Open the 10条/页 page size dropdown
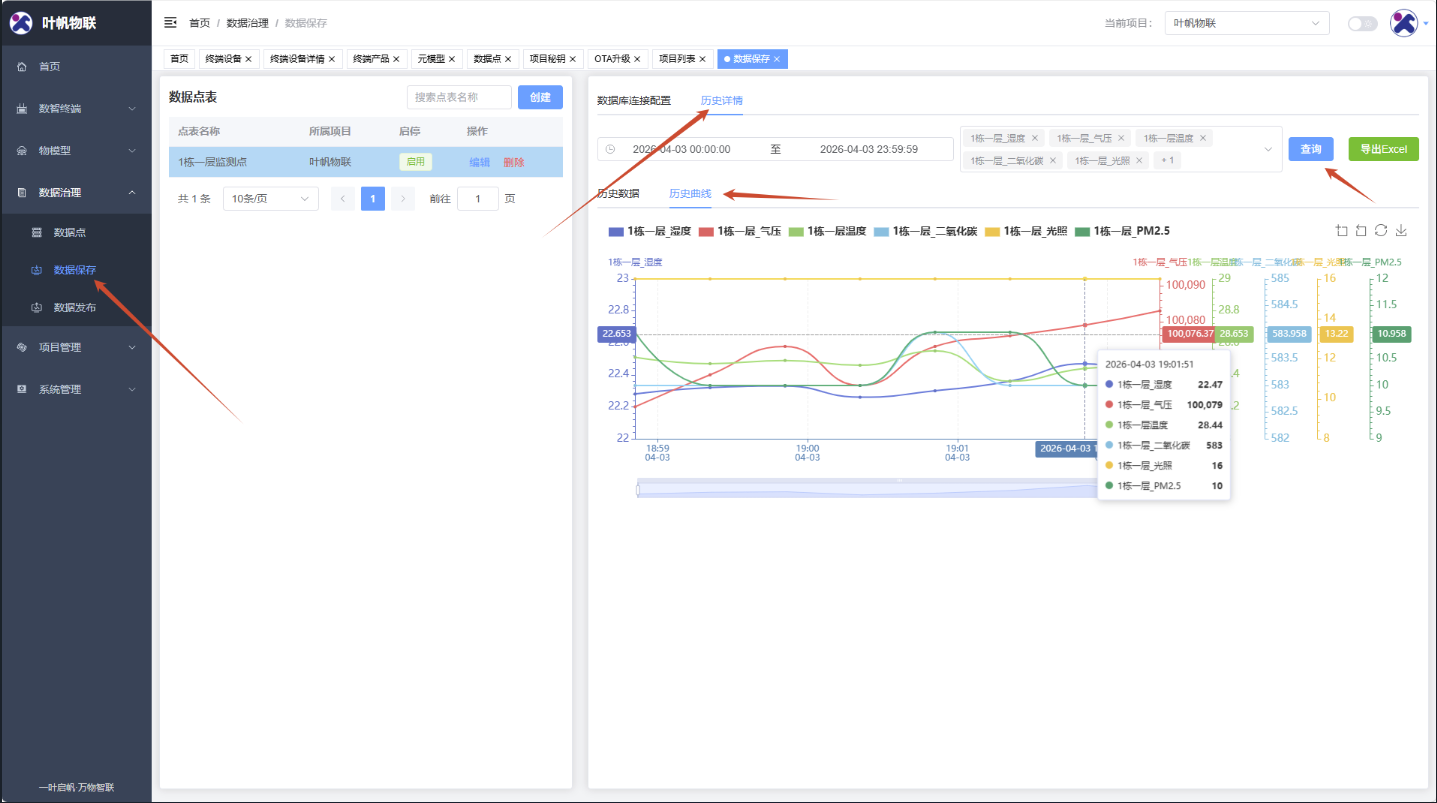The height and width of the screenshot is (803, 1437). pyautogui.click(x=270, y=199)
